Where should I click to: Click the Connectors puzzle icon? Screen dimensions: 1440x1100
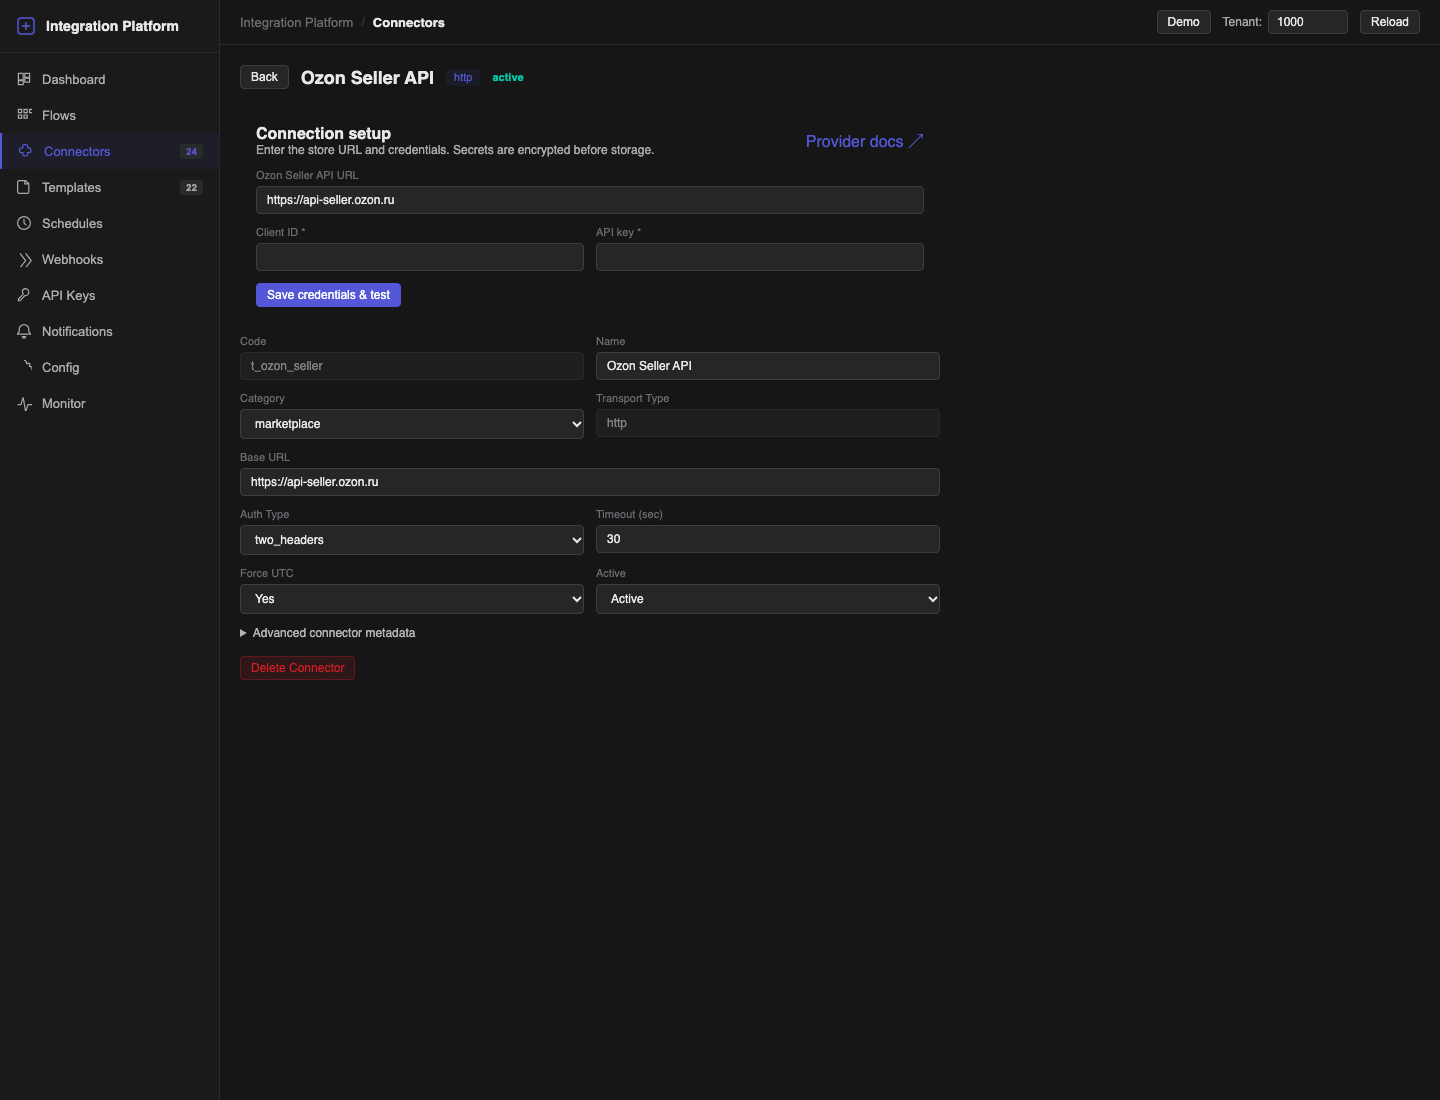[x=25, y=151]
